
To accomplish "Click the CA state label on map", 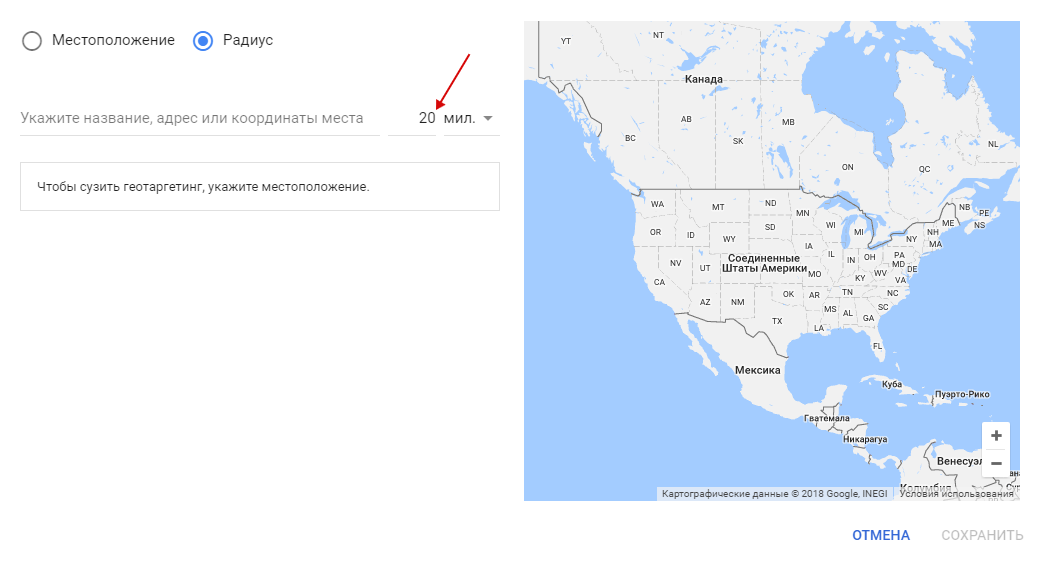I will coord(659,282).
